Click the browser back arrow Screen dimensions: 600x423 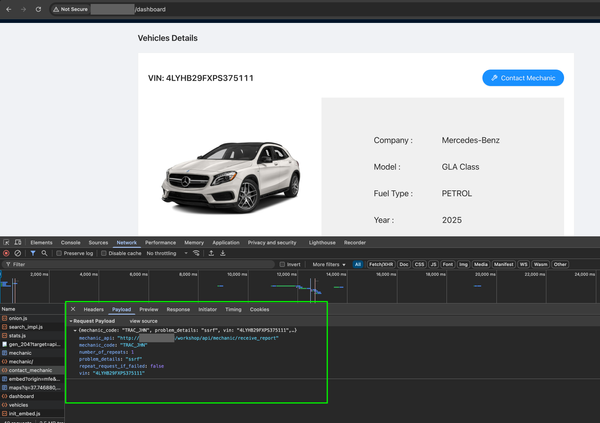[8, 8]
